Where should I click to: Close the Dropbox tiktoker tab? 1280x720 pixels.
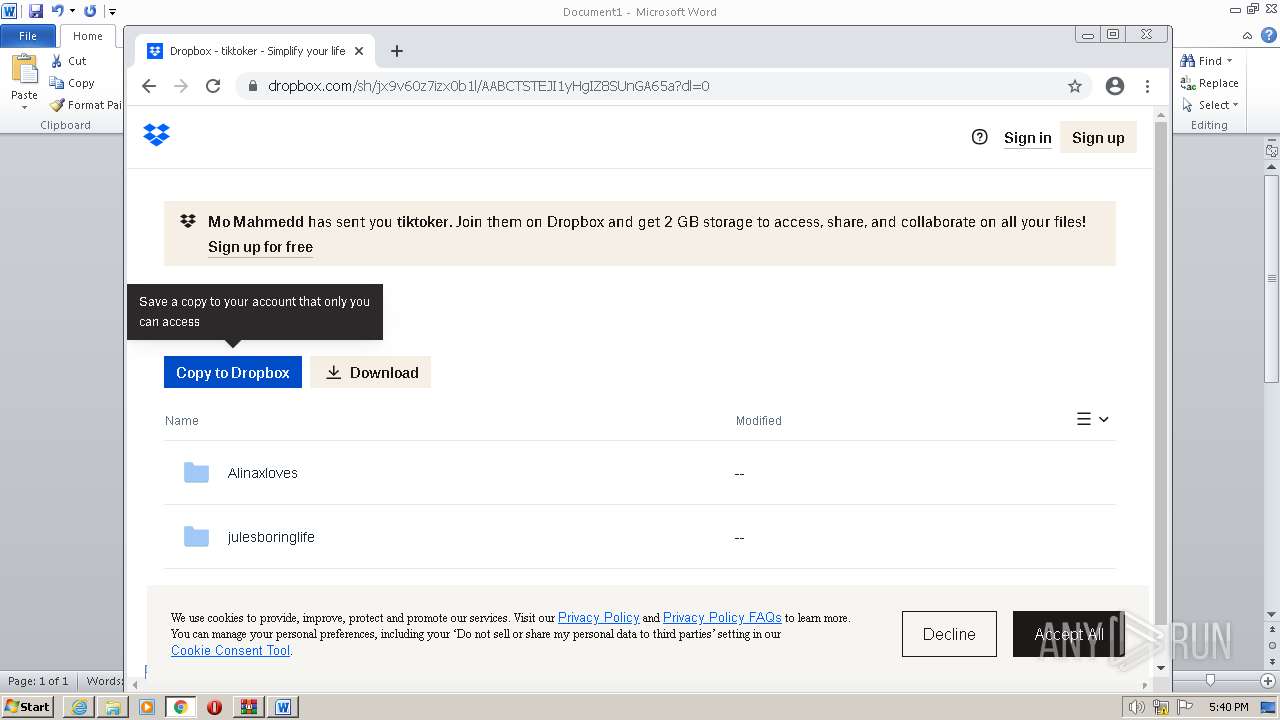359,51
